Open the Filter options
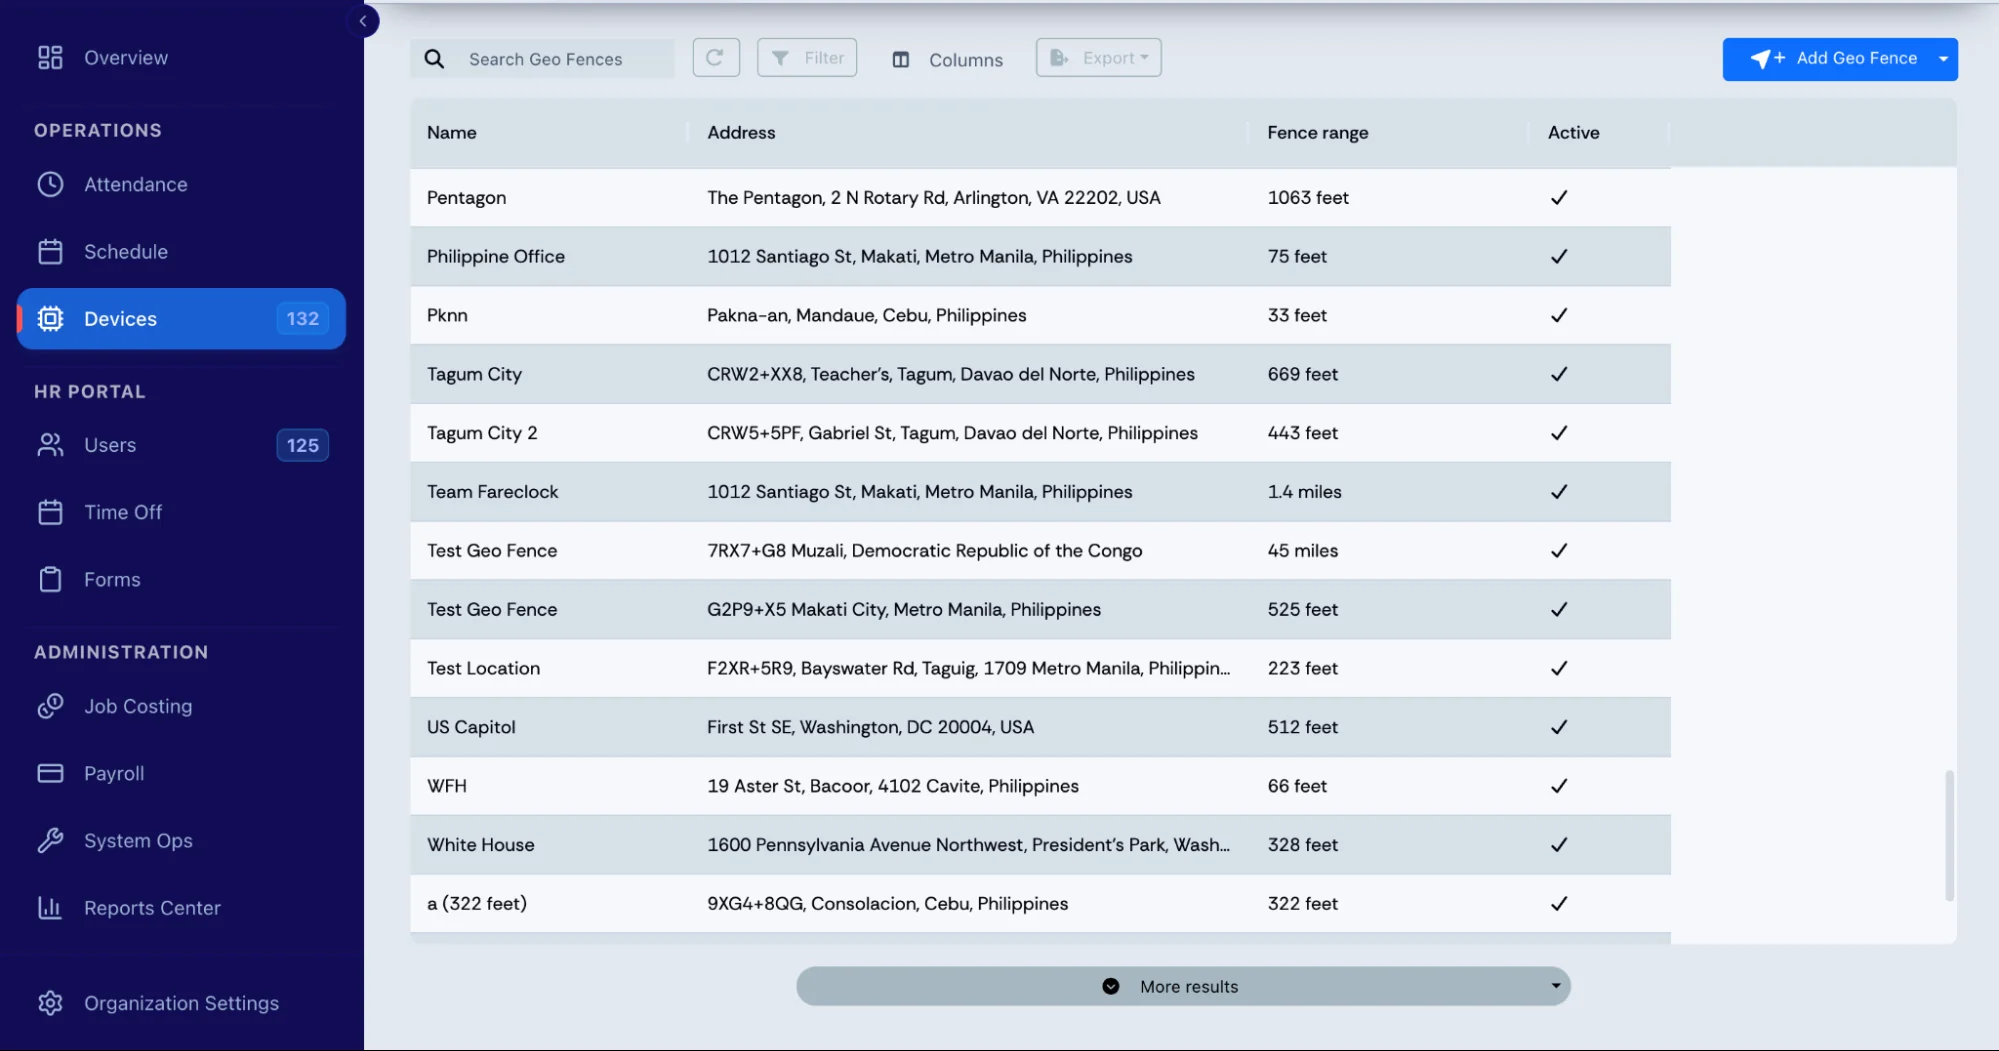Screen dimensions: 1999x1051 [x=807, y=58]
